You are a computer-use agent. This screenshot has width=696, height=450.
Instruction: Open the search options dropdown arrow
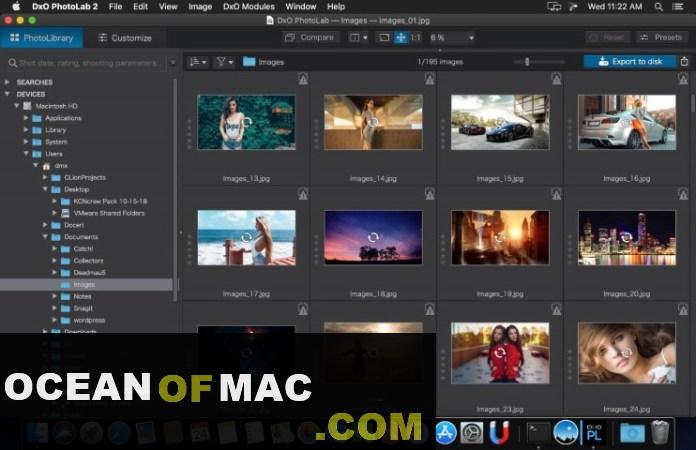pos(173,63)
